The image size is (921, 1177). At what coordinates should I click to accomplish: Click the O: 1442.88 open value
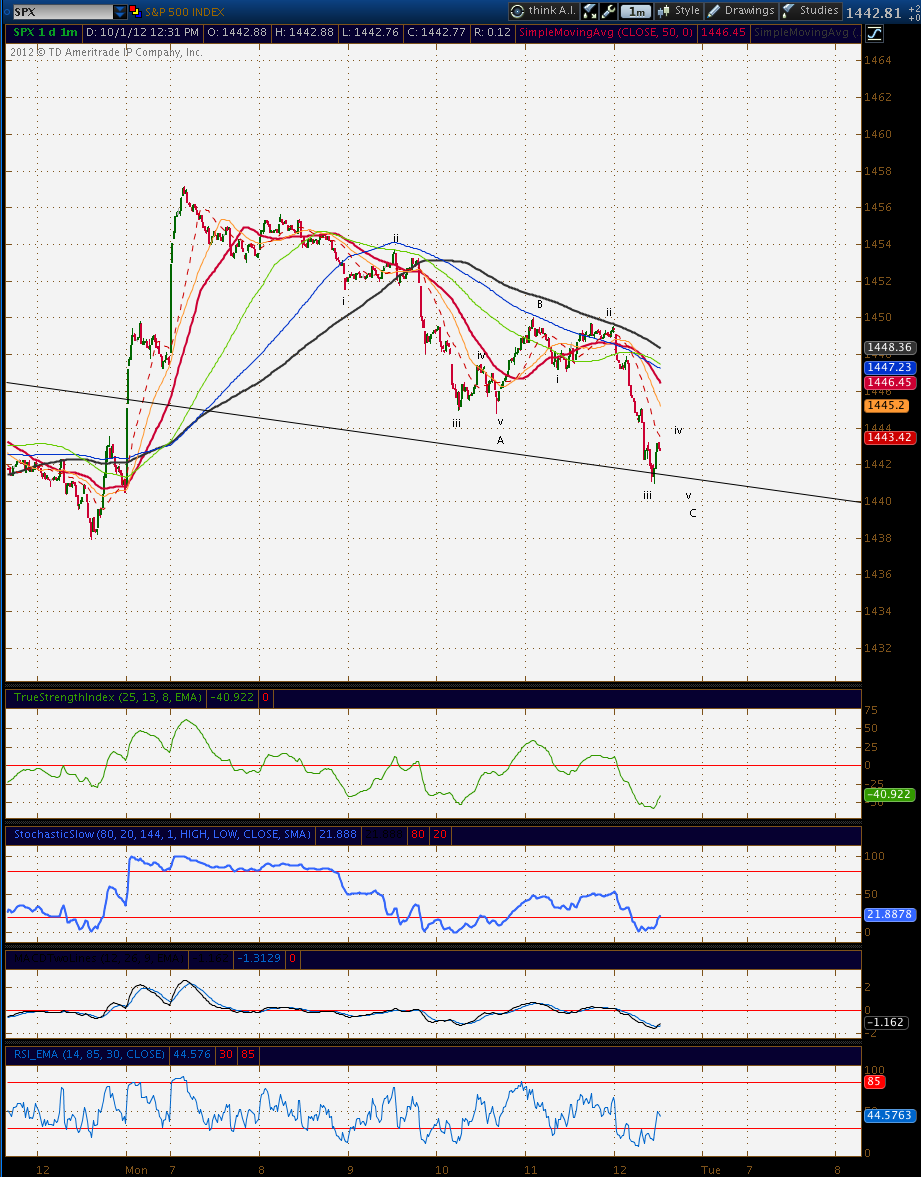[x=236, y=32]
